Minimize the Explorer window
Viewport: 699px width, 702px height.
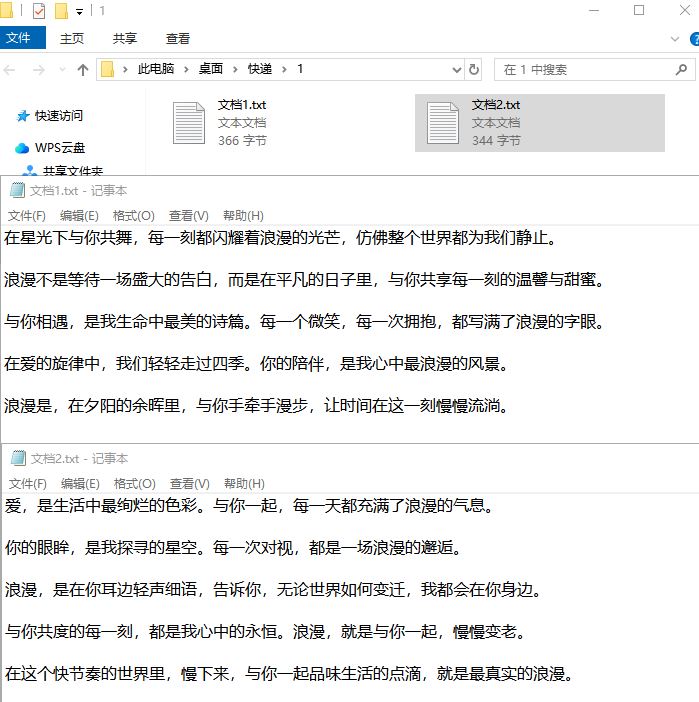tap(594, 10)
